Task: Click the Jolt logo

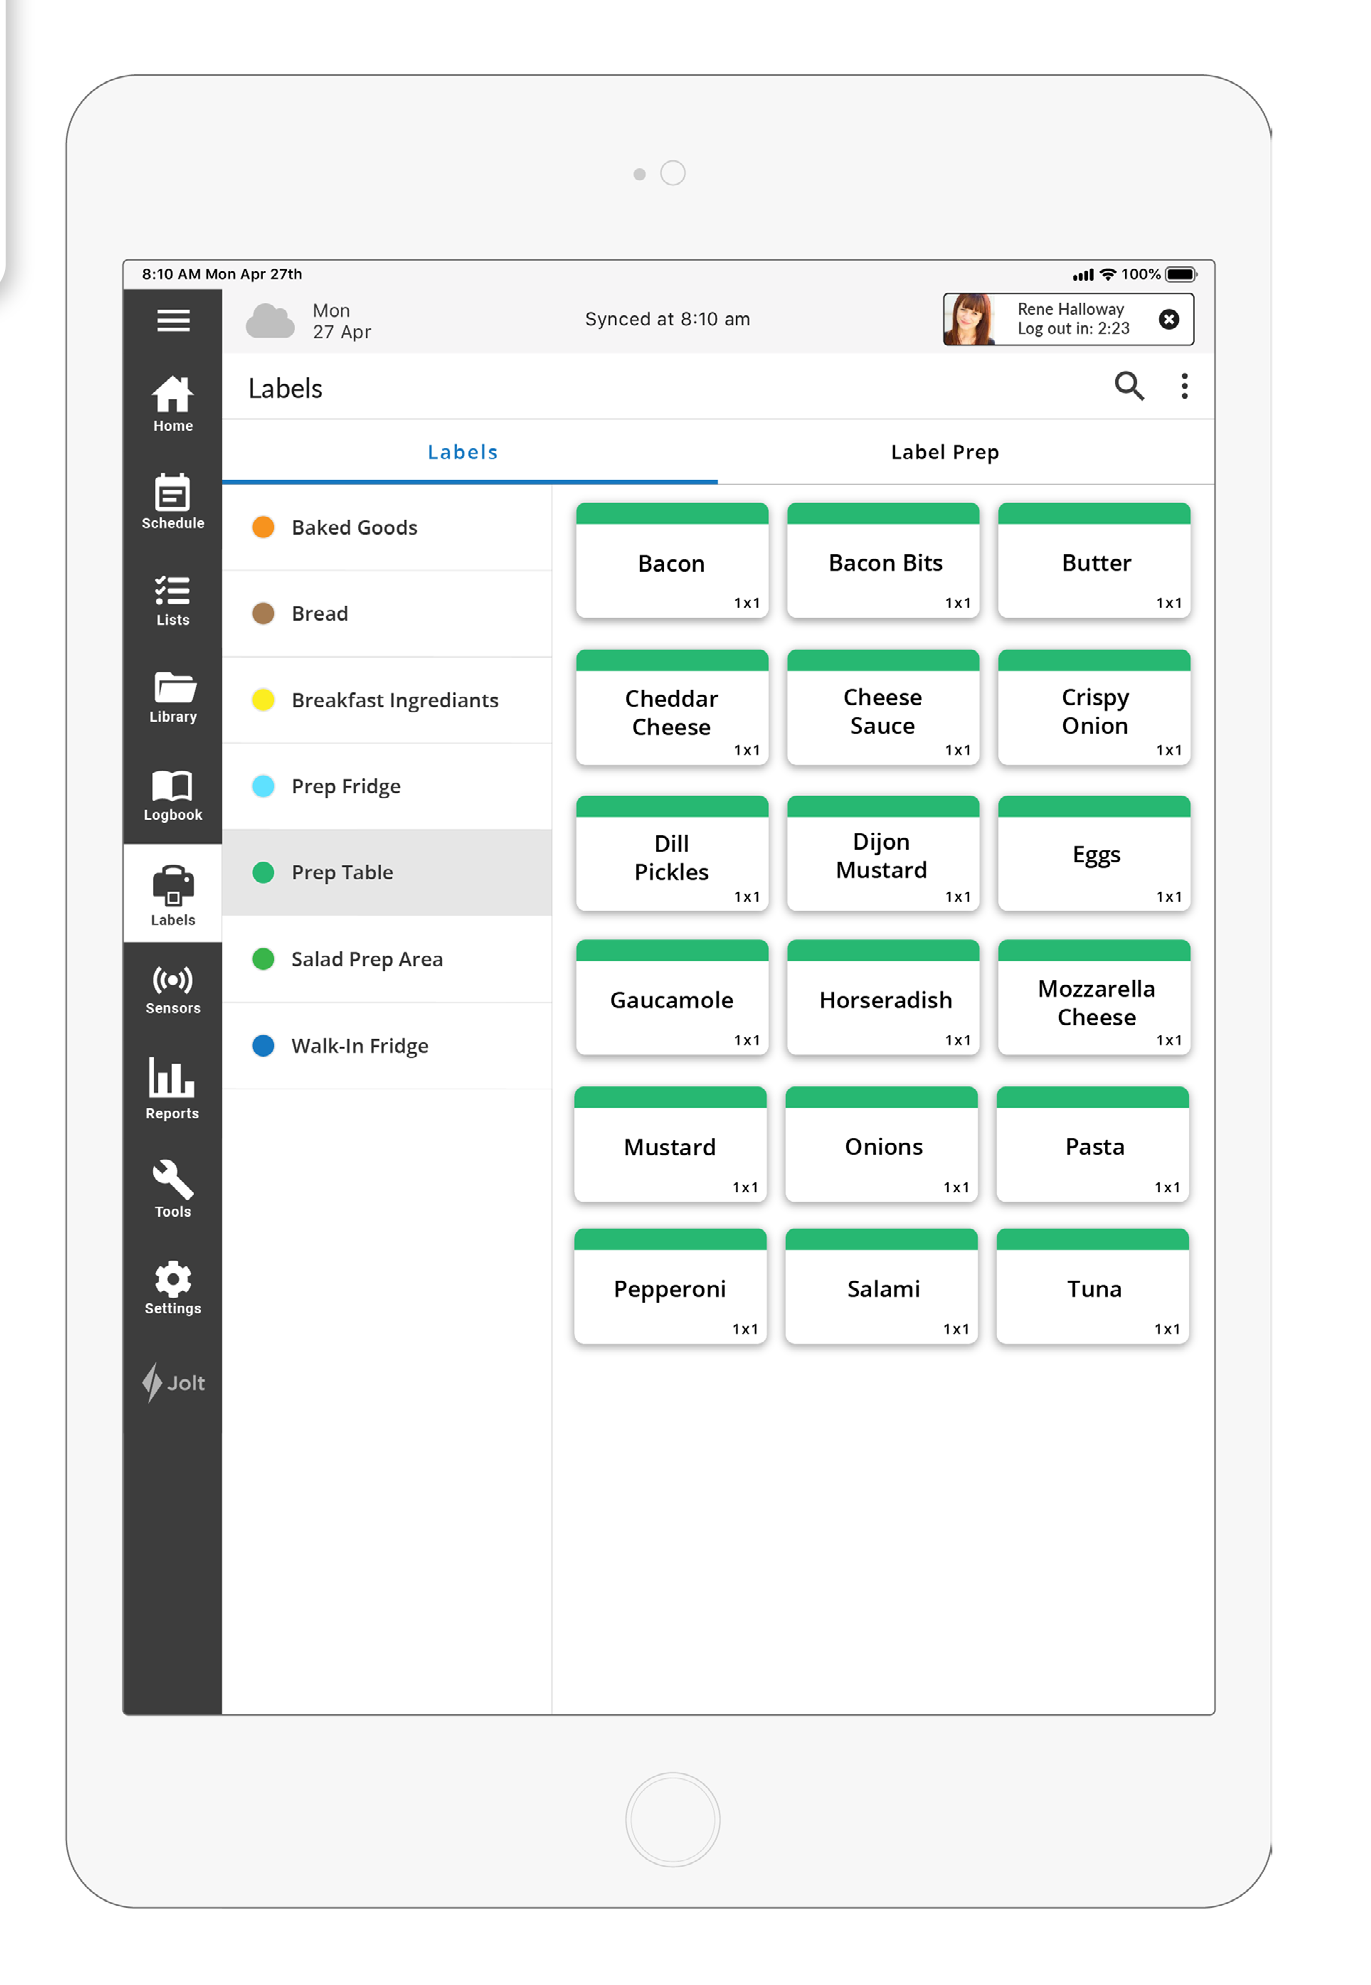Action: tap(173, 1383)
